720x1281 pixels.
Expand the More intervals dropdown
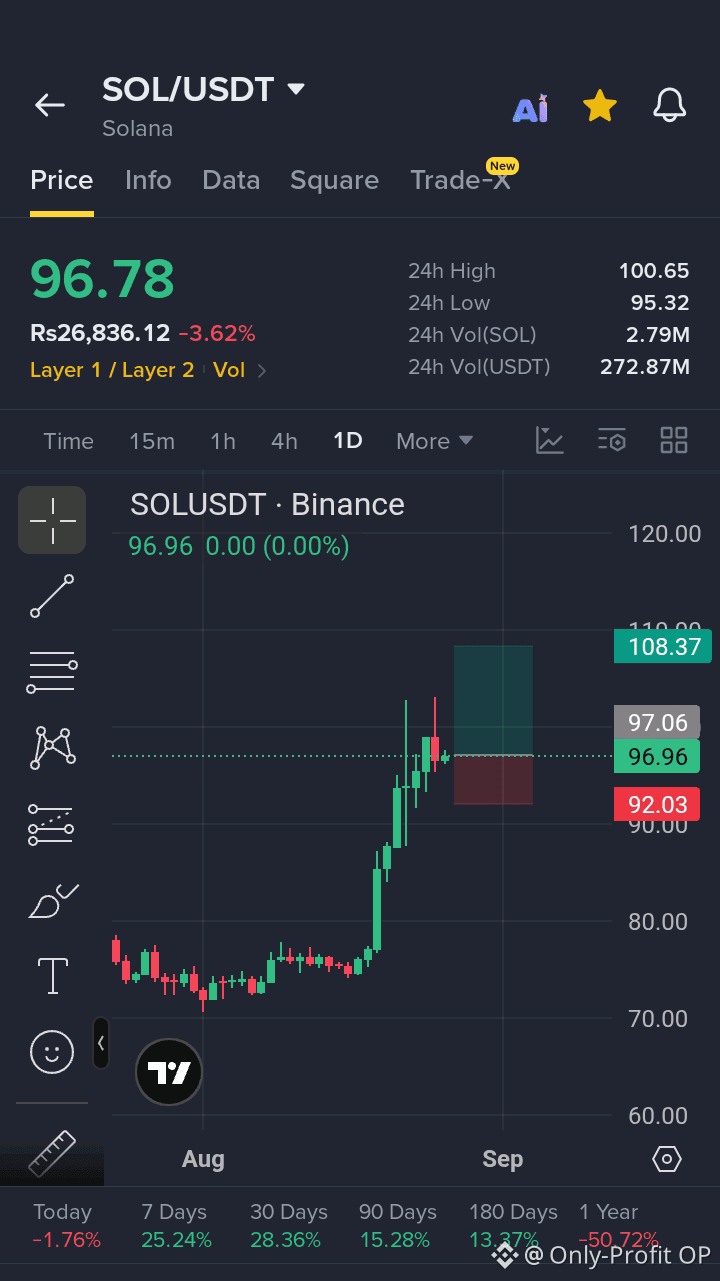pos(434,441)
